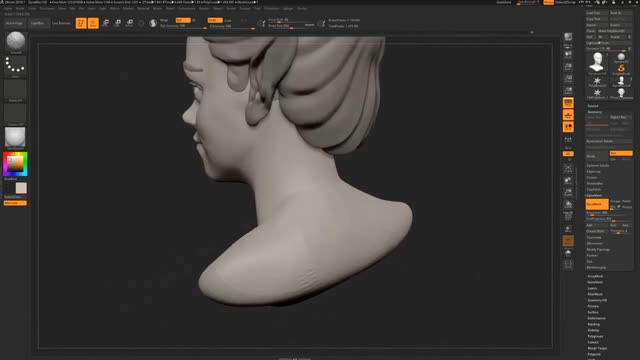Click the Ghost transparency icon
Screen dimensions: 640x360
coord(568,241)
